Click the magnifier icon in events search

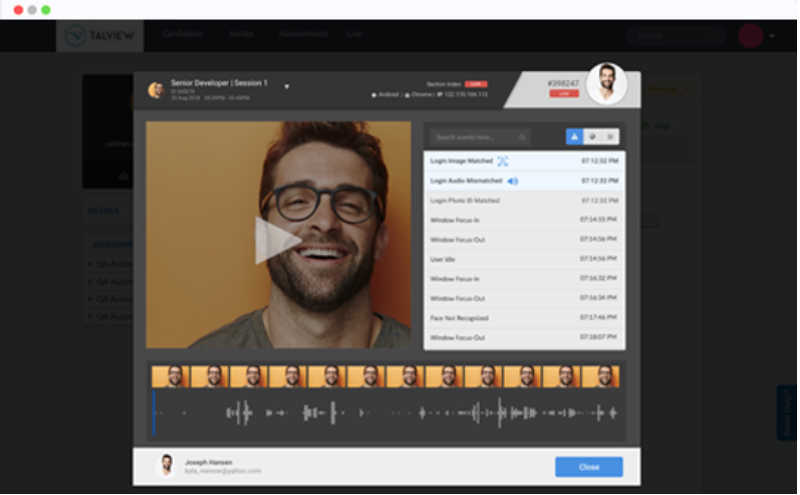point(522,137)
